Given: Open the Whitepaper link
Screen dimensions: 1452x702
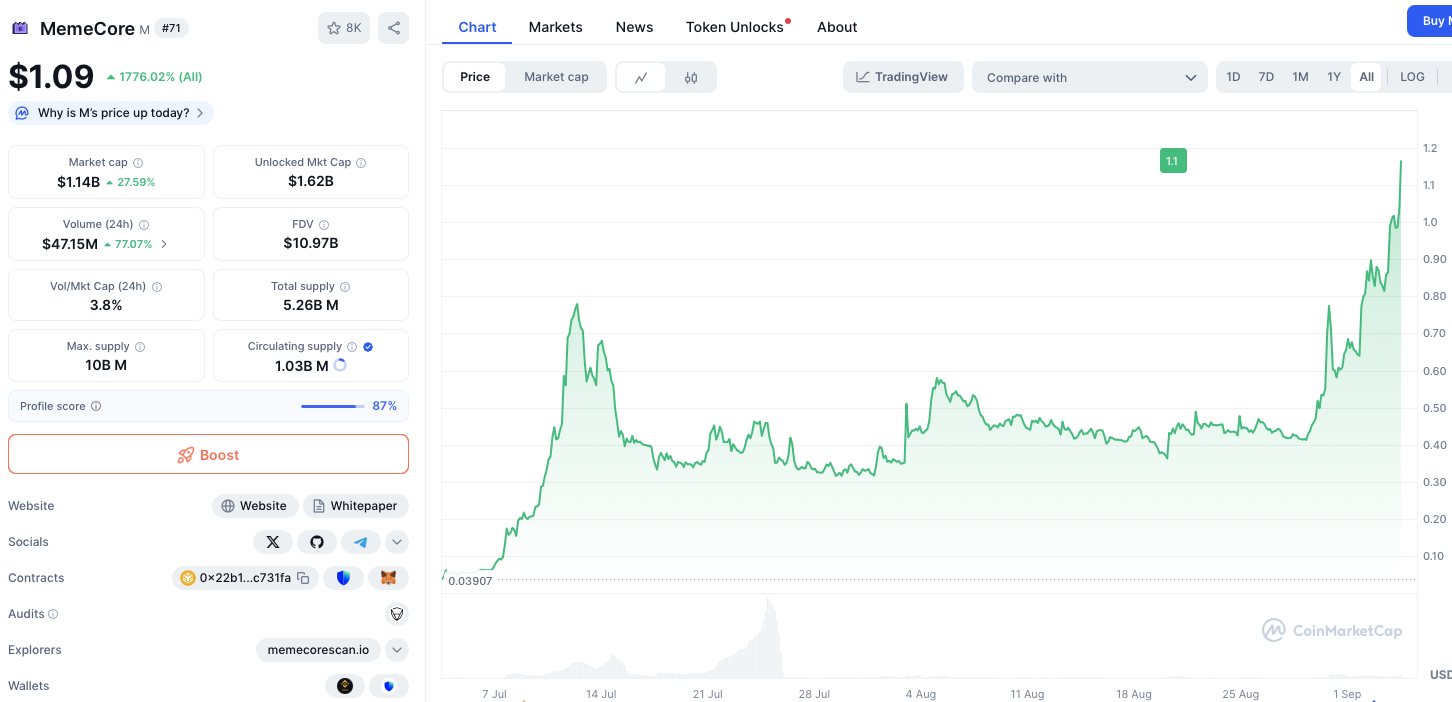Looking at the screenshot, I should coord(356,506).
